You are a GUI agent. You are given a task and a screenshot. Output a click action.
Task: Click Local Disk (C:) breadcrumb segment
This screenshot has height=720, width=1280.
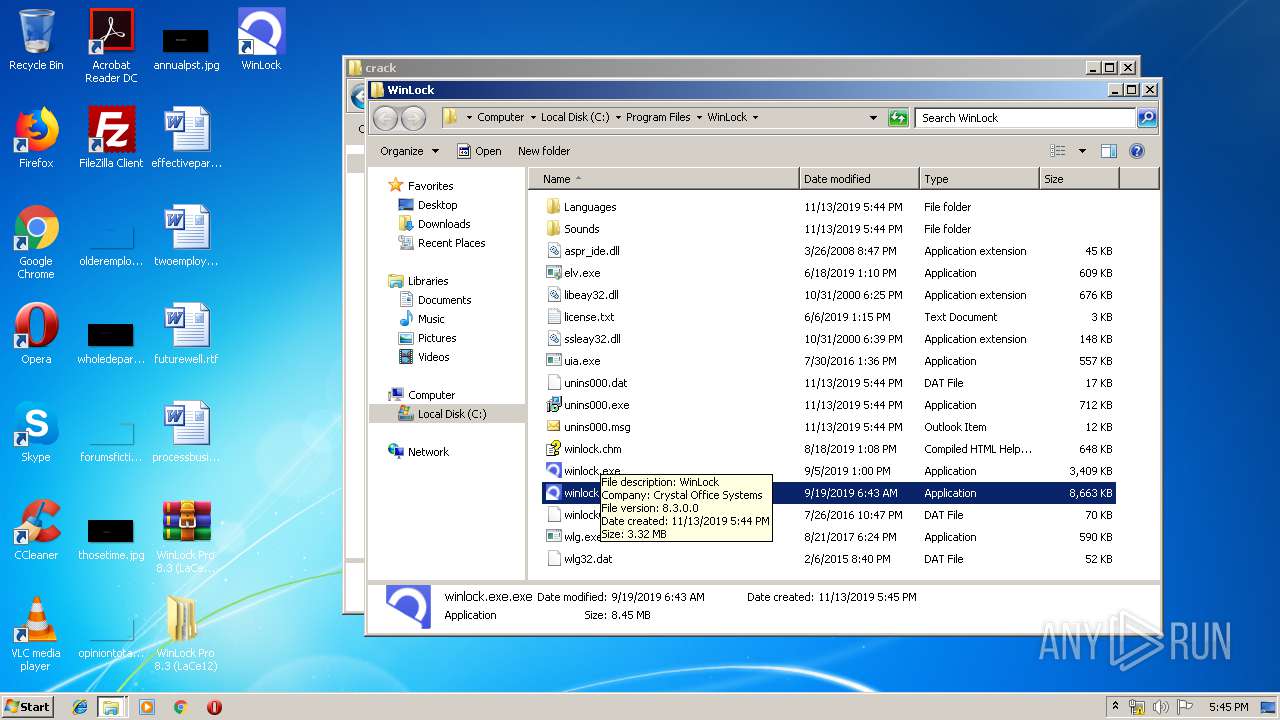click(575, 117)
